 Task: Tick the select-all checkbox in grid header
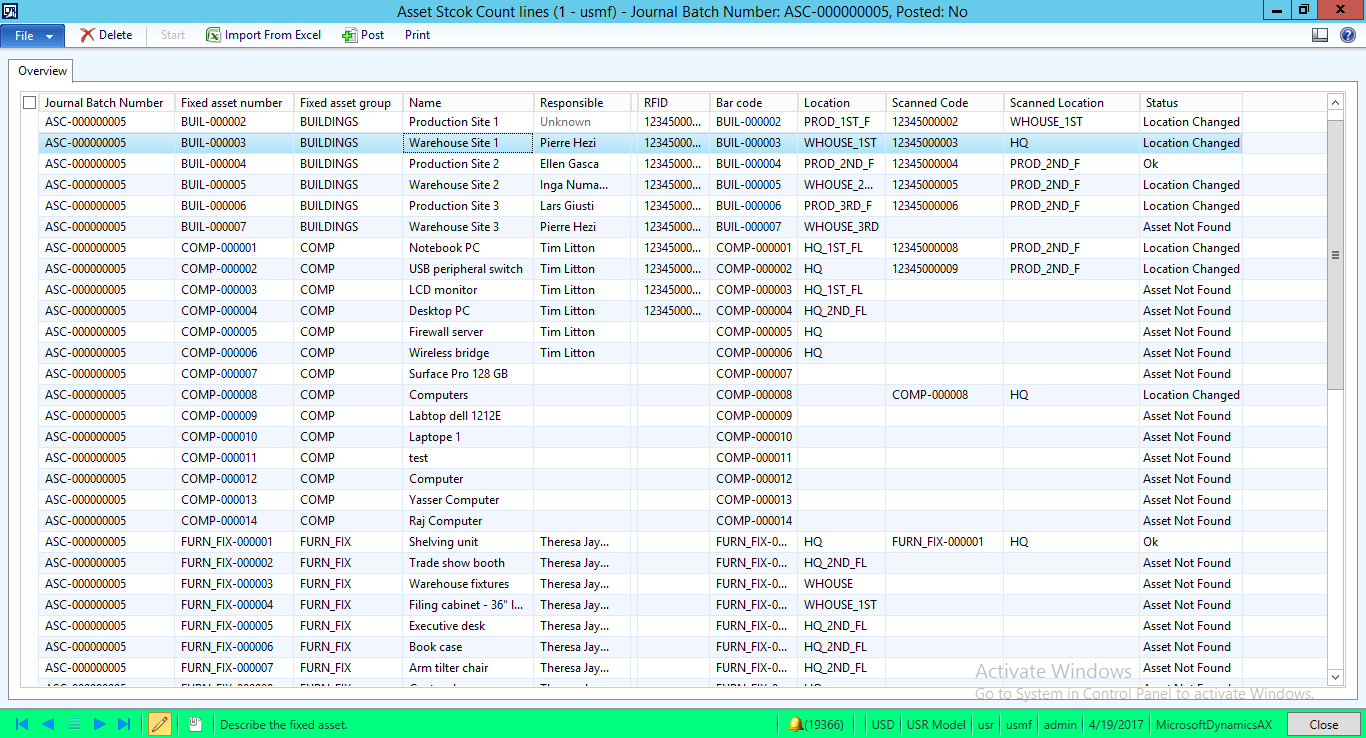29,102
